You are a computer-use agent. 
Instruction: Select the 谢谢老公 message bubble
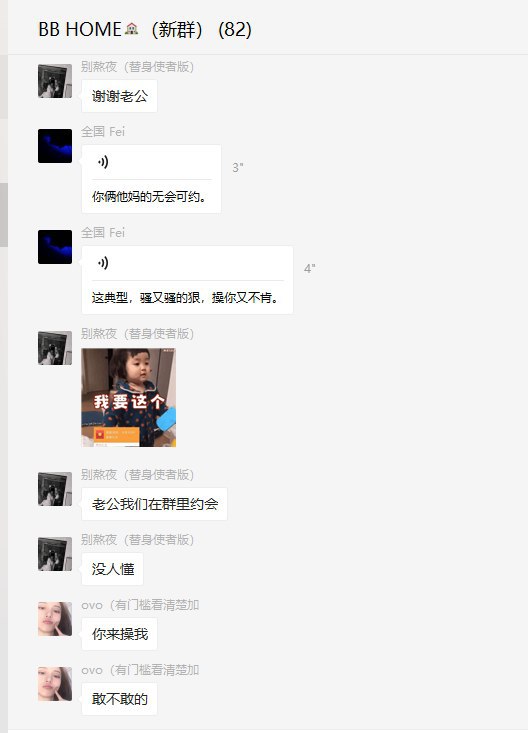(x=119, y=96)
